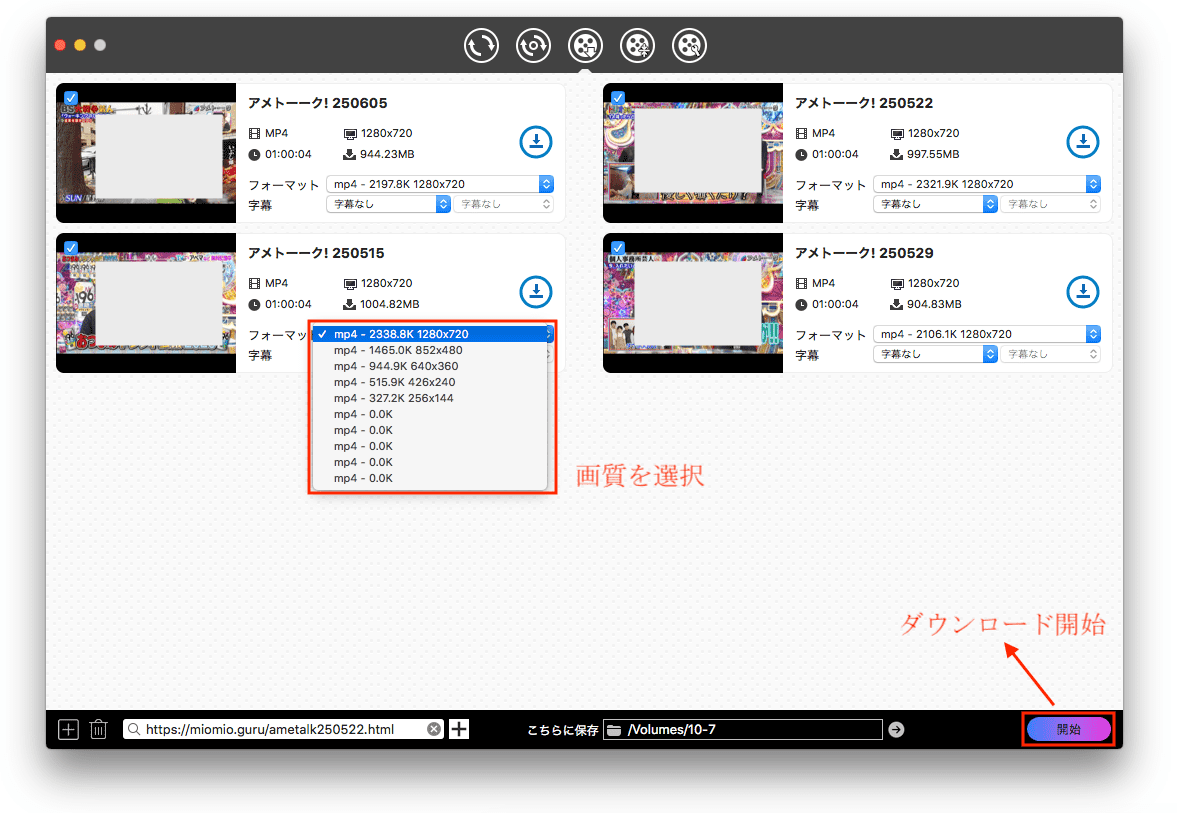Open first 字幕なし dropdown for アメトーーク! 250522

click(x=935, y=204)
